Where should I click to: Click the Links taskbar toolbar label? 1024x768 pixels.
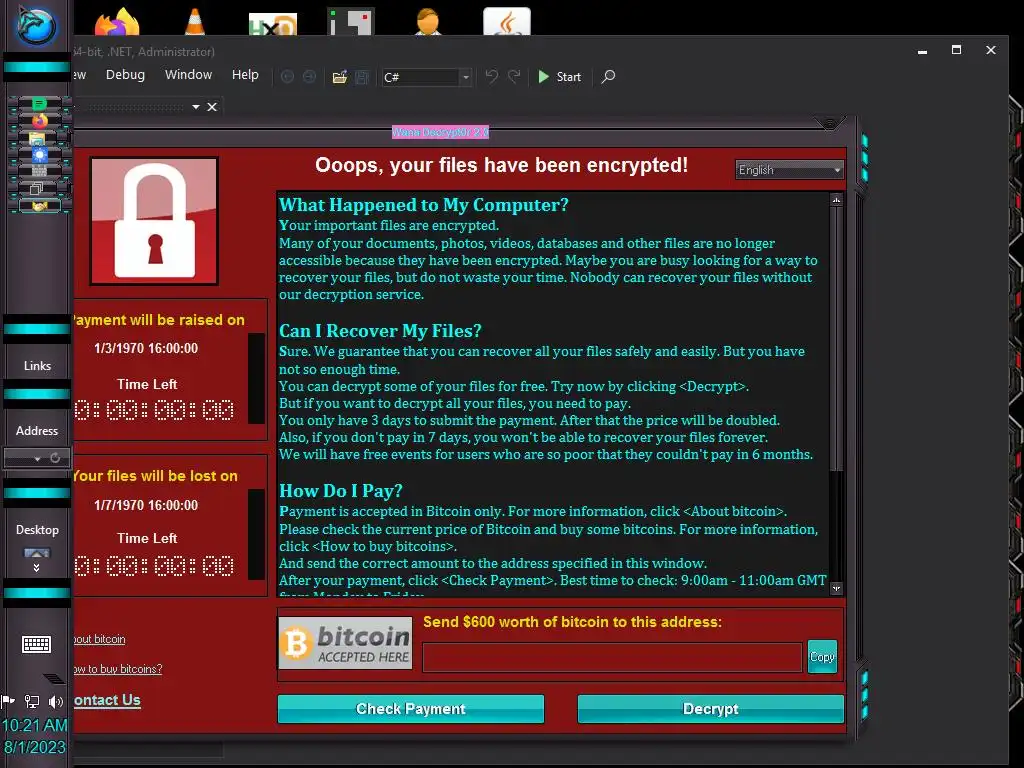tap(37, 366)
